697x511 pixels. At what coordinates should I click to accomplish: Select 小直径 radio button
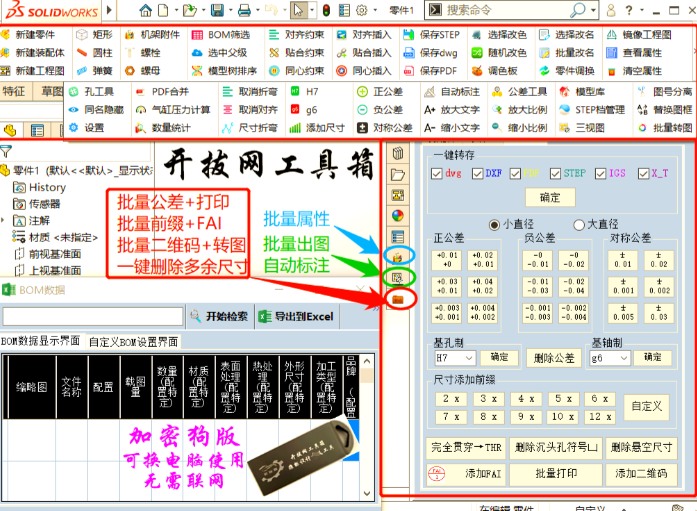point(494,225)
